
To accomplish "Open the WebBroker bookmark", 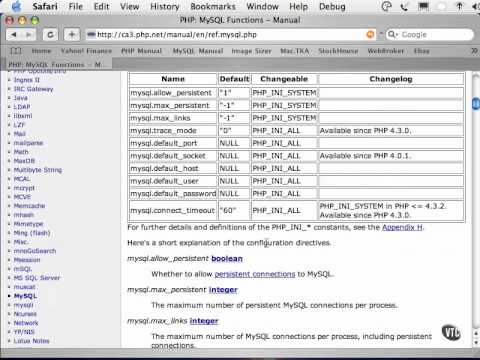I will pyautogui.click(x=386, y=51).
